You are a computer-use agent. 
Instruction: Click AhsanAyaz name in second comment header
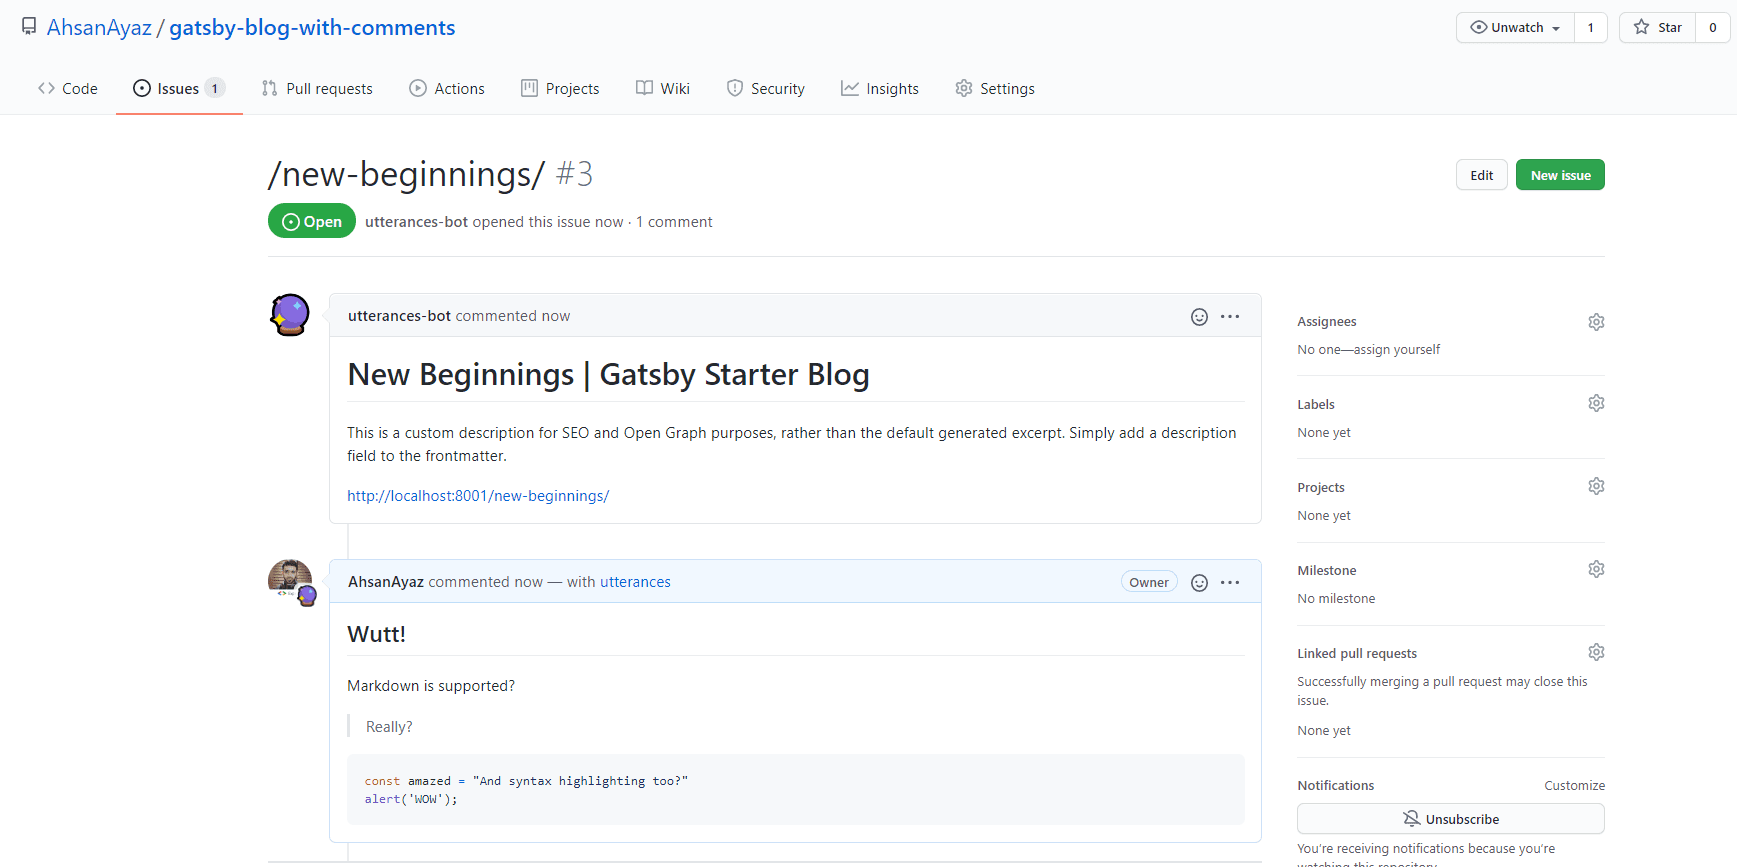point(386,582)
